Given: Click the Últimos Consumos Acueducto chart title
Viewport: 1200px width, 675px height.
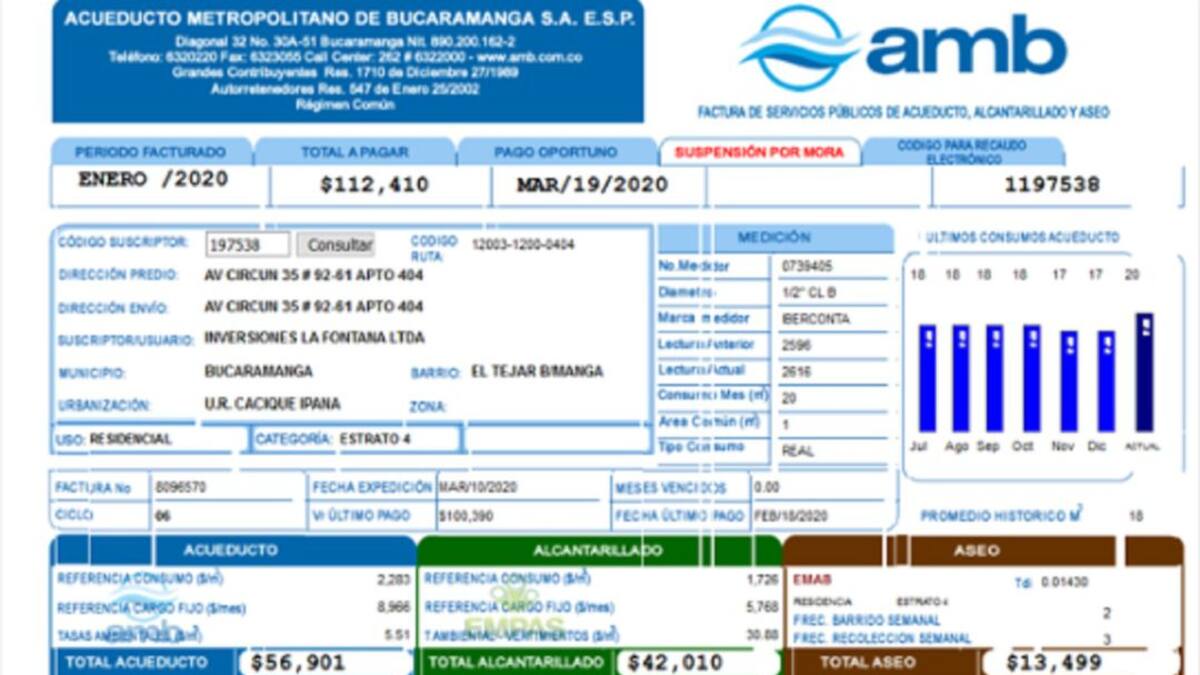Looking at the screenshot, I should 1023,238.
